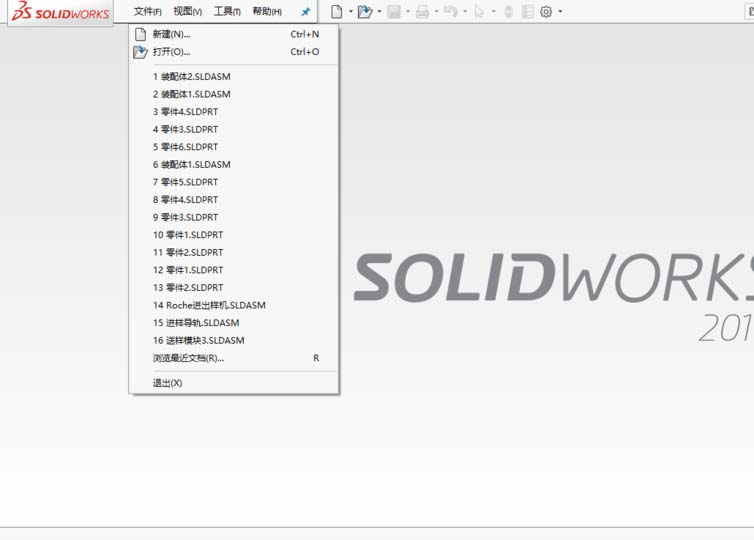Viewport: 754px width, 540px height.
Task: Click the folder icon beside 打开(O)
Action: pos(140,52)
